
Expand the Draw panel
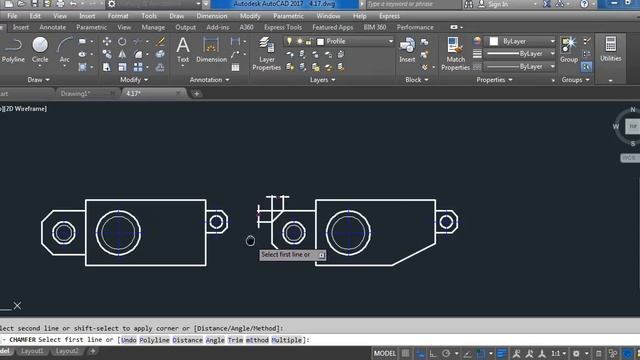click(x=39, y=80)
